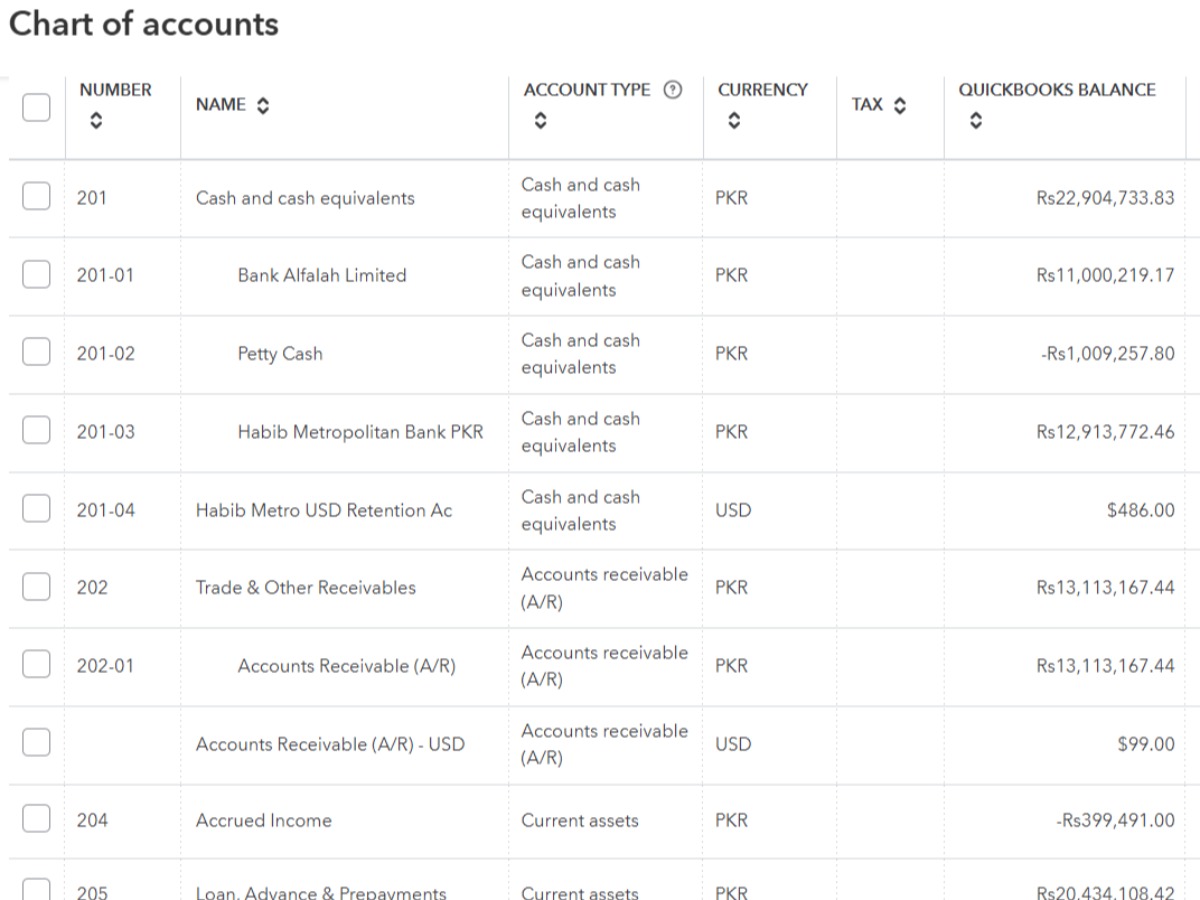Click USD currency of Accounts Receivable (A/R) - USD
The width and height of the screenshot is (1200, 900).
[732, 744]
